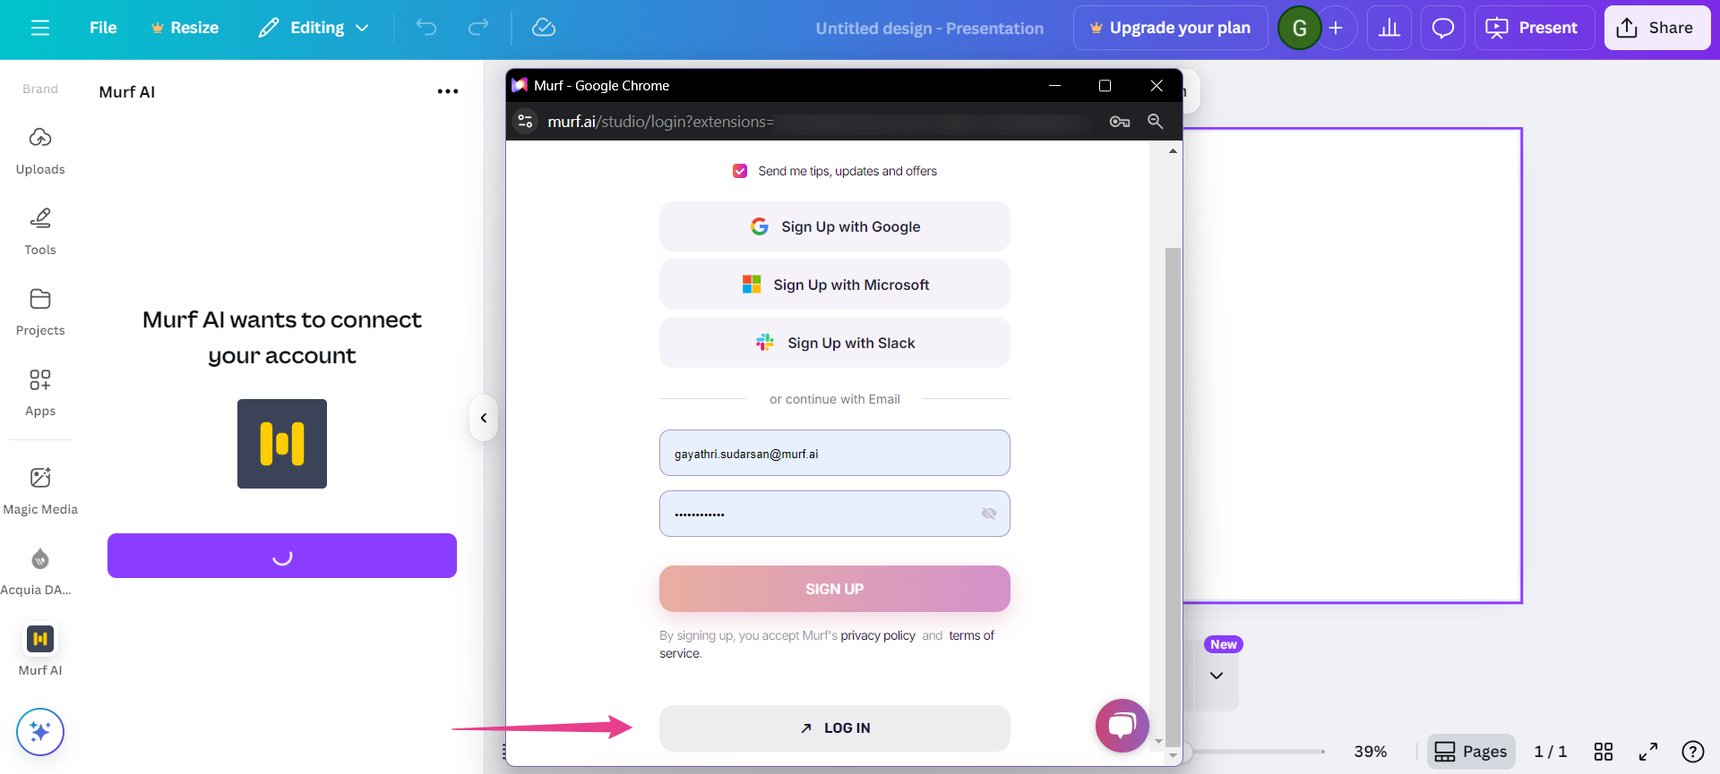Open Murf AI three-dot options menu
The height and width of the screenshot is (774, 1720).
coord(447,91)
